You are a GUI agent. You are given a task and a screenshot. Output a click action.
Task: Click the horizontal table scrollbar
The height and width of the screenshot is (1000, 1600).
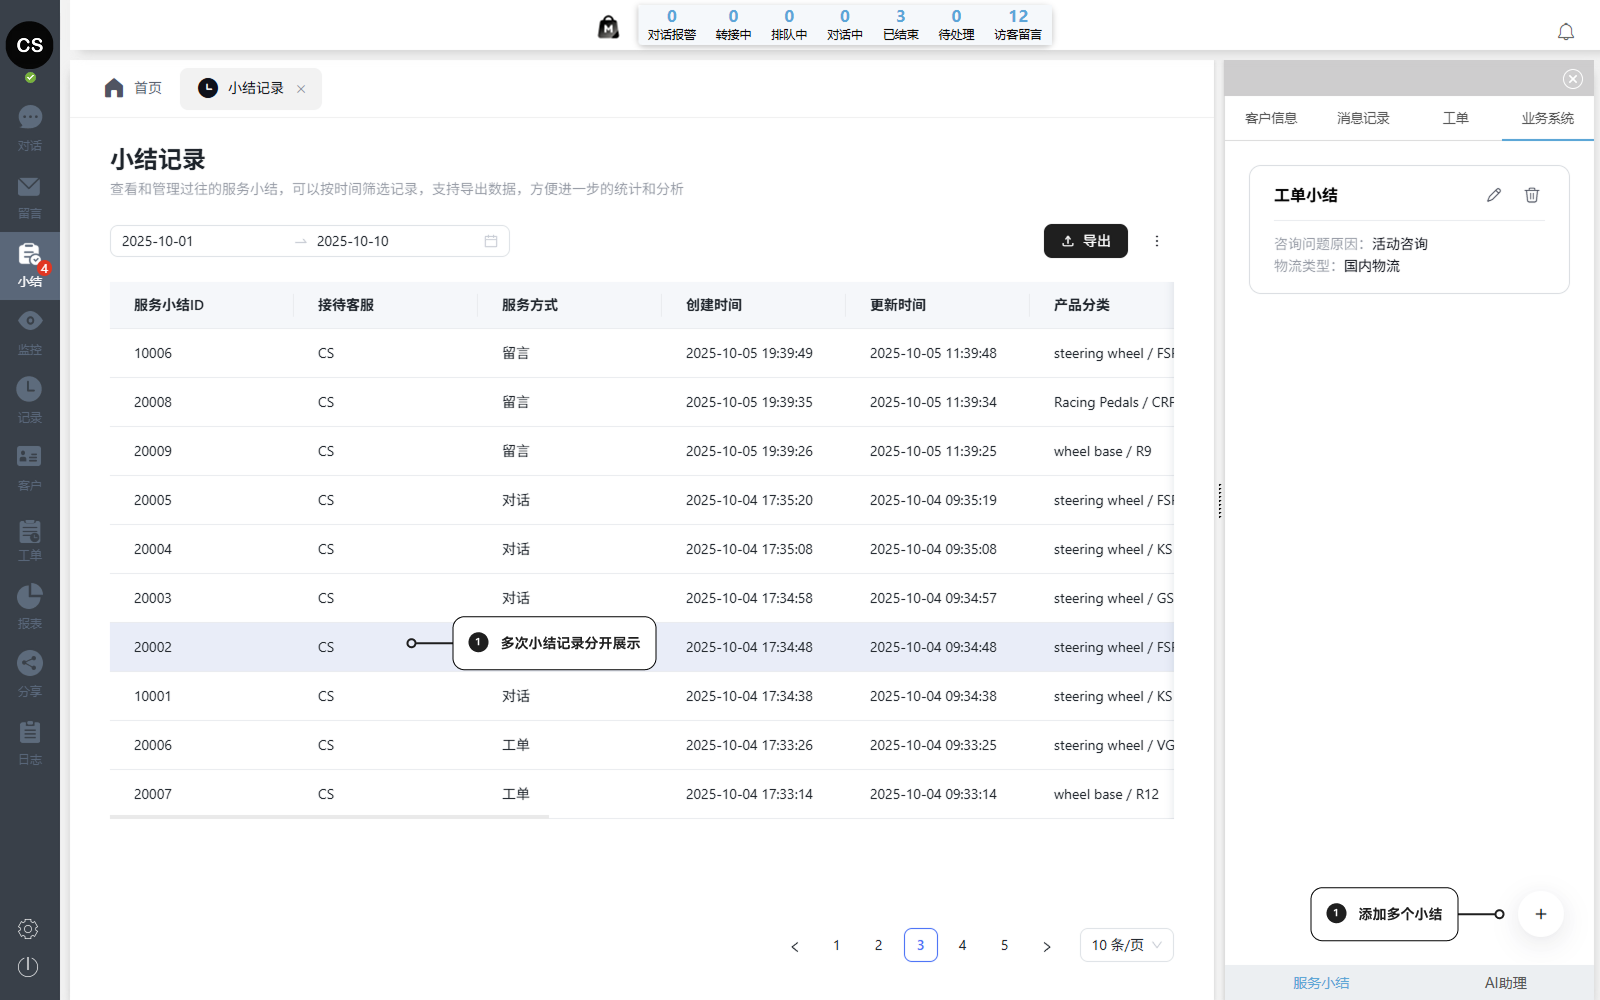pos(330,817)
